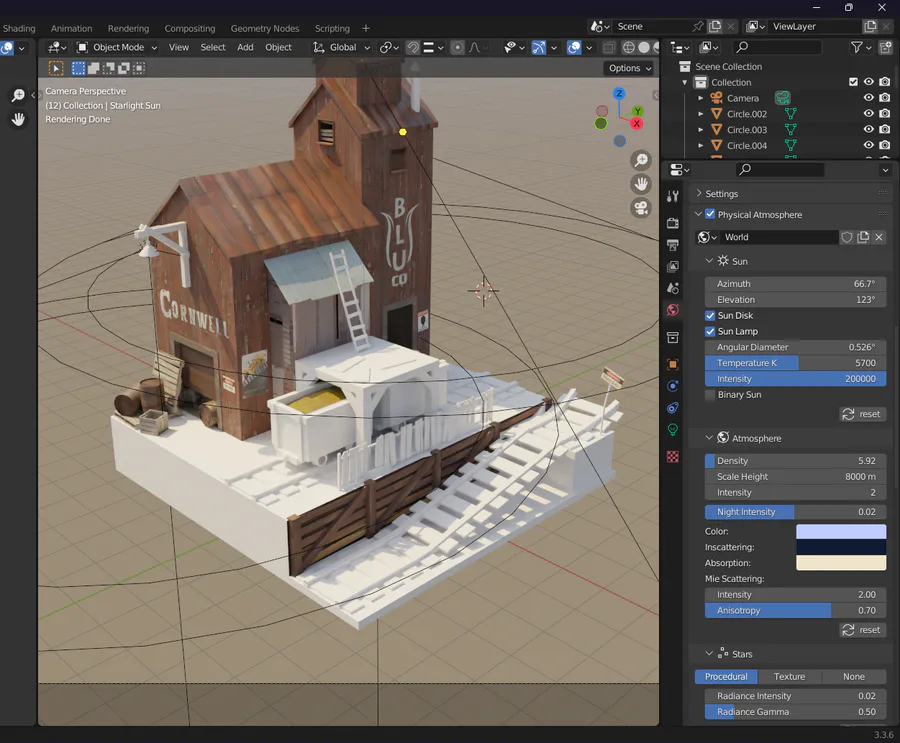
Task: Open the Object Mode dropdown
Action: [118, 47]
